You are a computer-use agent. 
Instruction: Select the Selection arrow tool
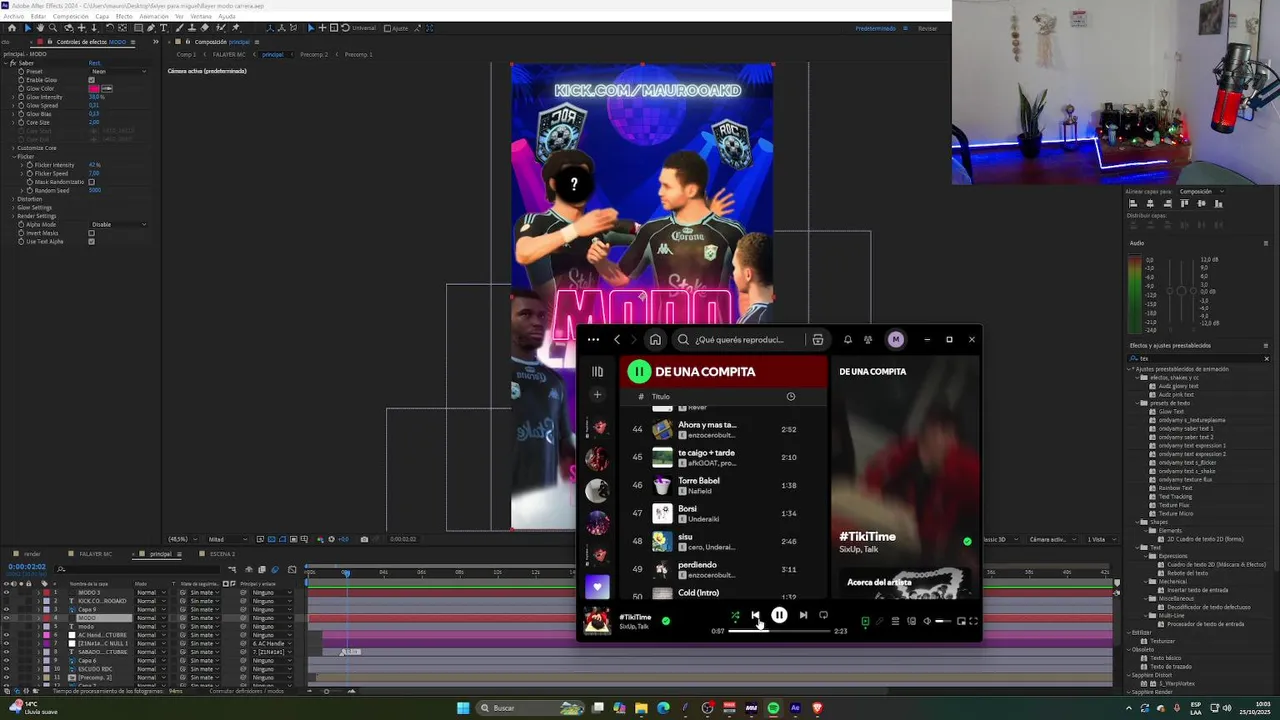[x=28, y=28]
